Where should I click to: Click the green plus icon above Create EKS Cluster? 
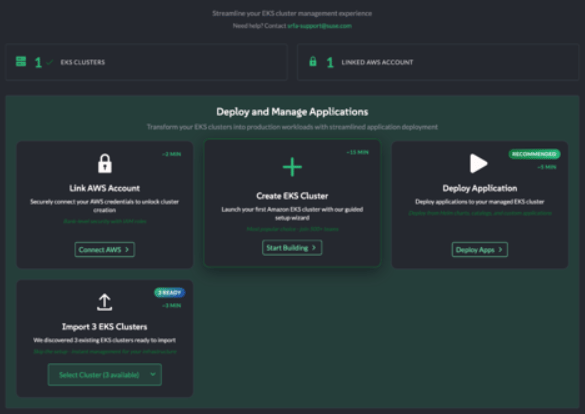coord(292,167)
